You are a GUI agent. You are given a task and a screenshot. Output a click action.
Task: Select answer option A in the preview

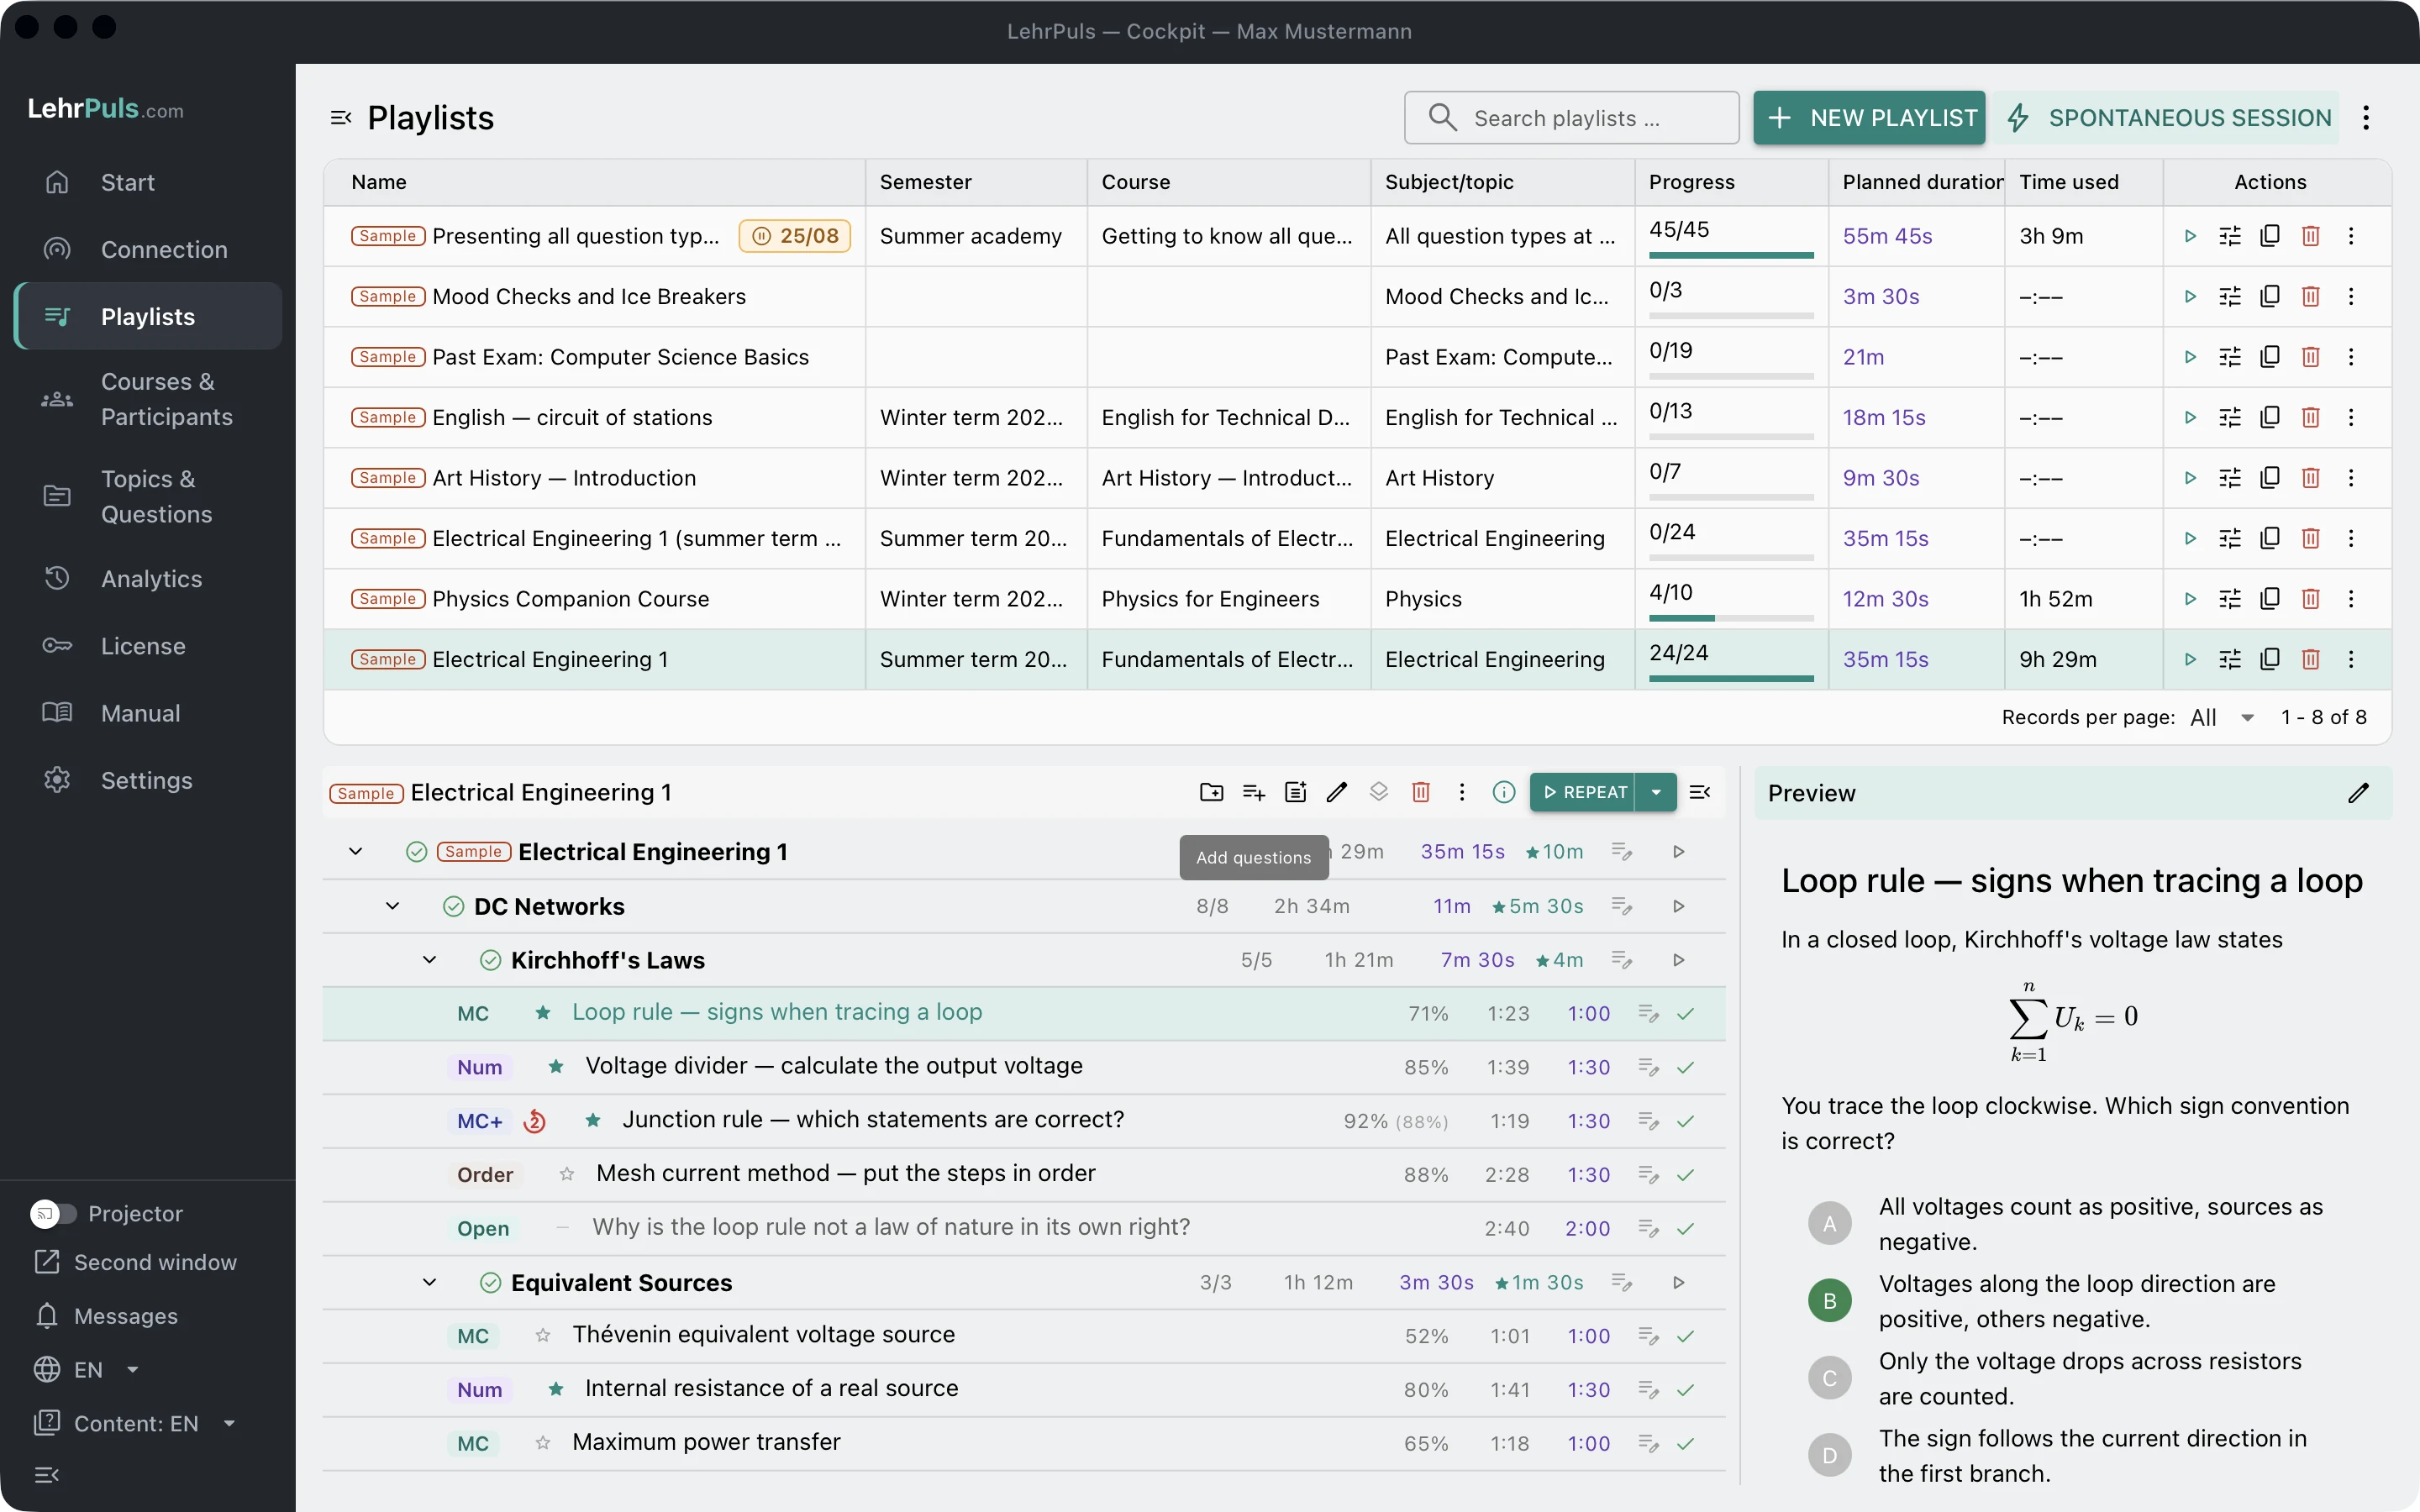[1829, 1224]
